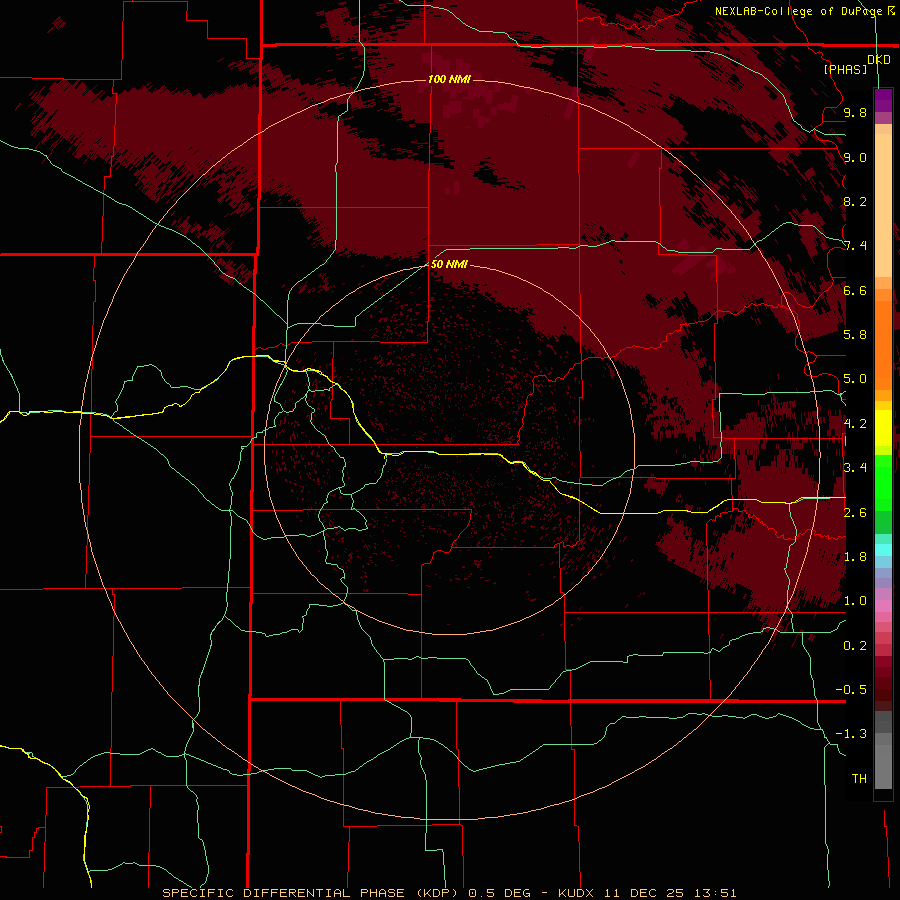Select the 5.0 value on color scale
Screen dimensions: 900x900
click(x=855, y=379)
